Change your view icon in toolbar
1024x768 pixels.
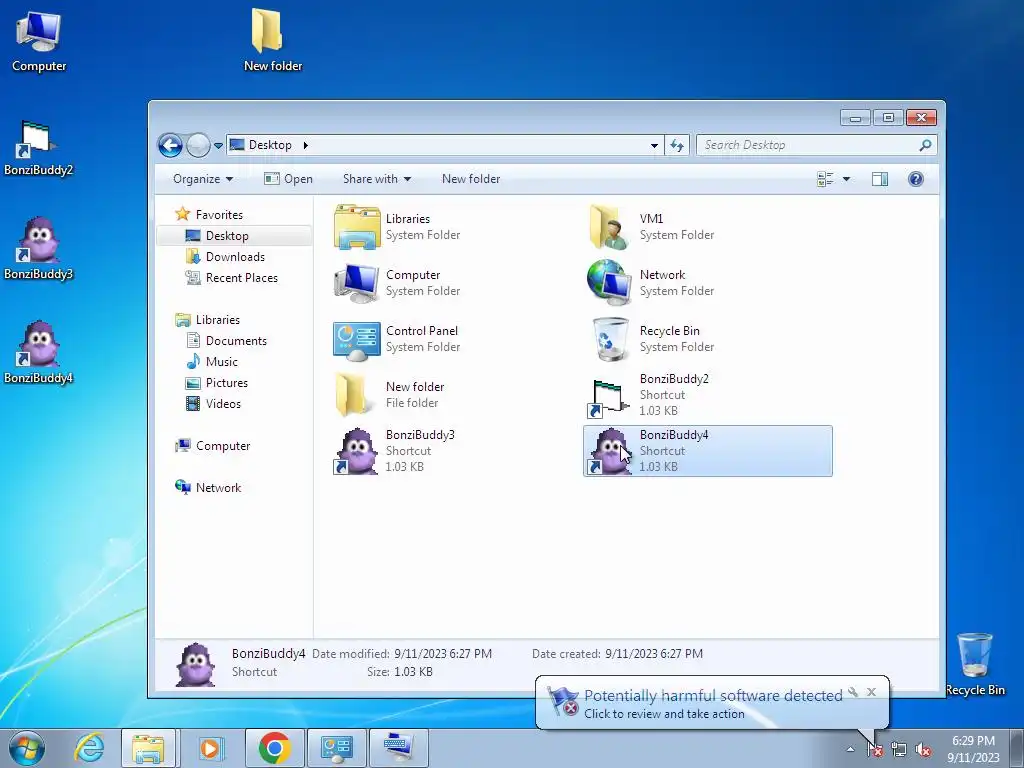click(825, 179)
